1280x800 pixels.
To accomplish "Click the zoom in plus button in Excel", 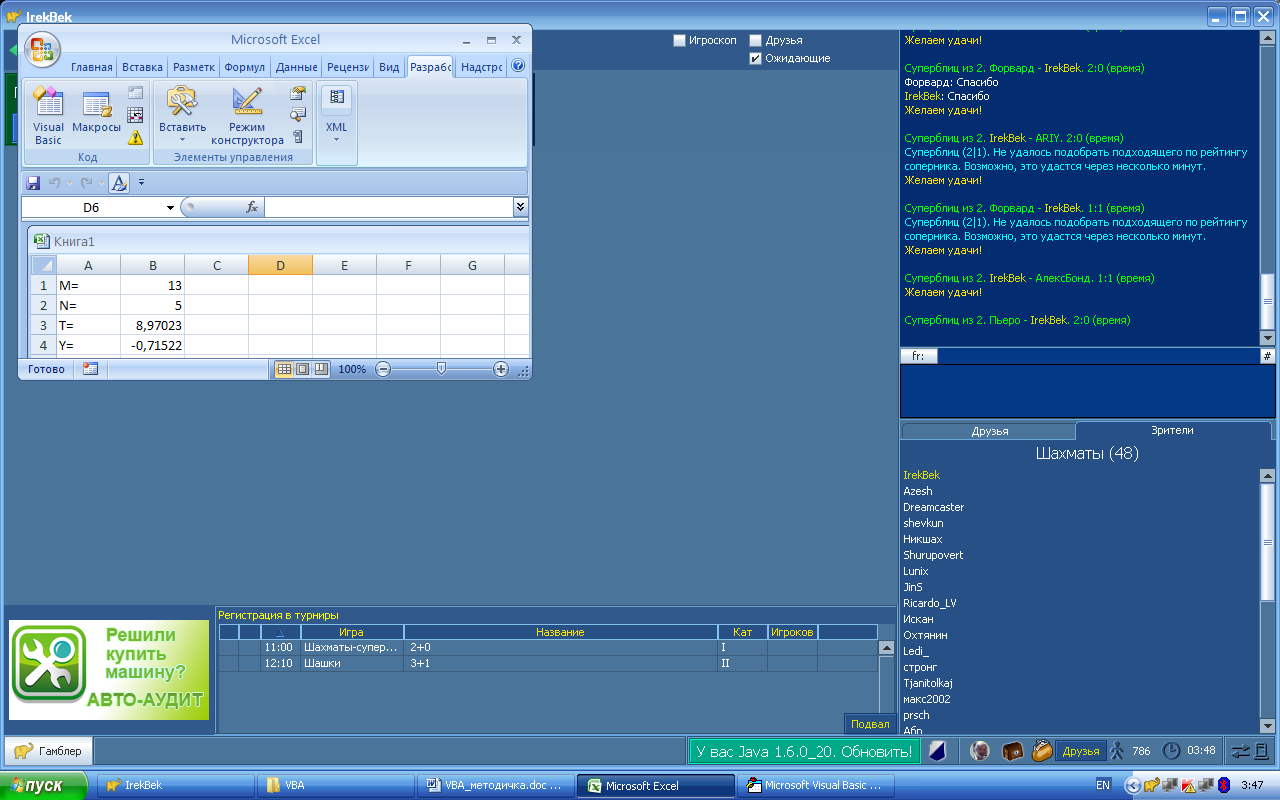I will 501,369.
